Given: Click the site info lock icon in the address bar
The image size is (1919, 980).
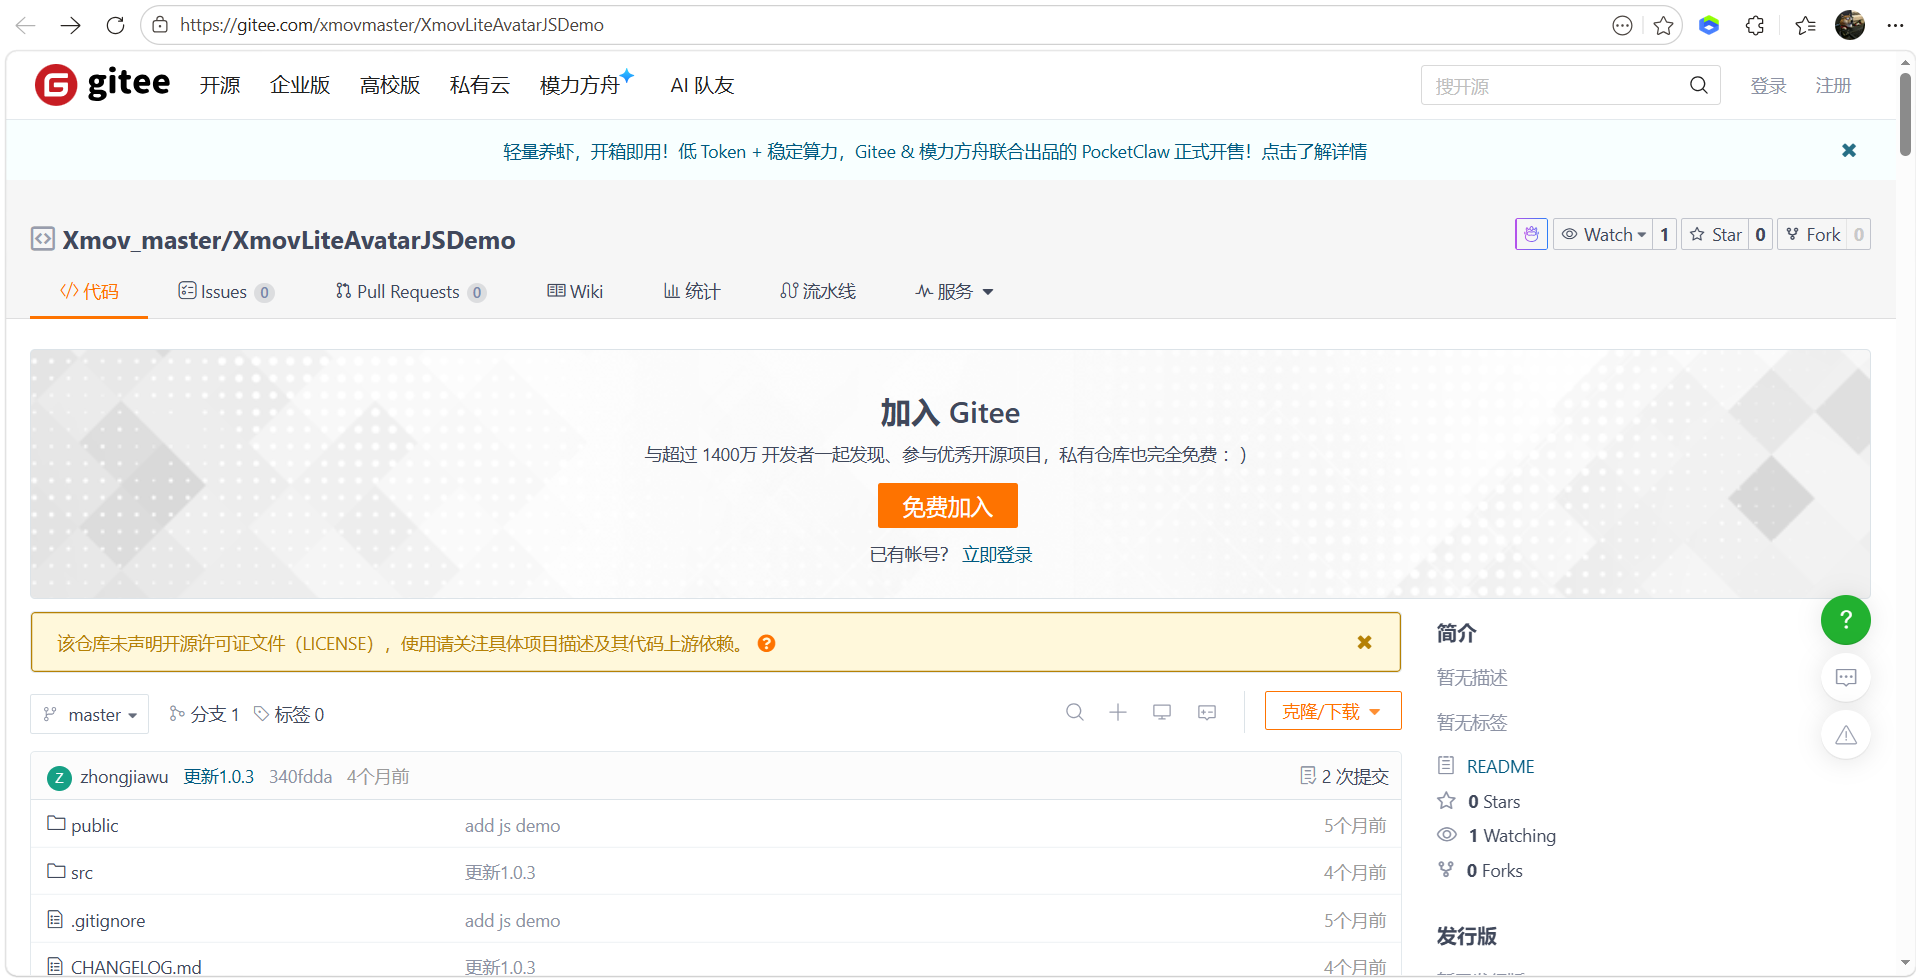Looking at the screenshot, I should pos(160,25).
